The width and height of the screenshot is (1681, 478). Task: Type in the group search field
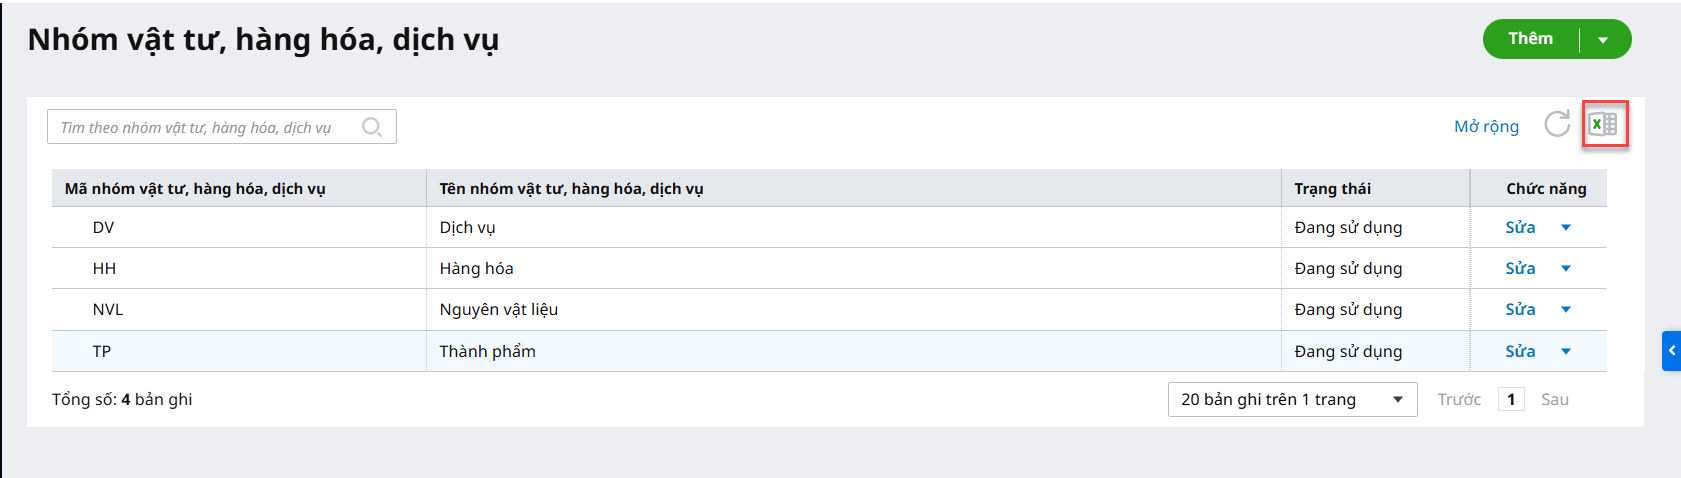205,127
